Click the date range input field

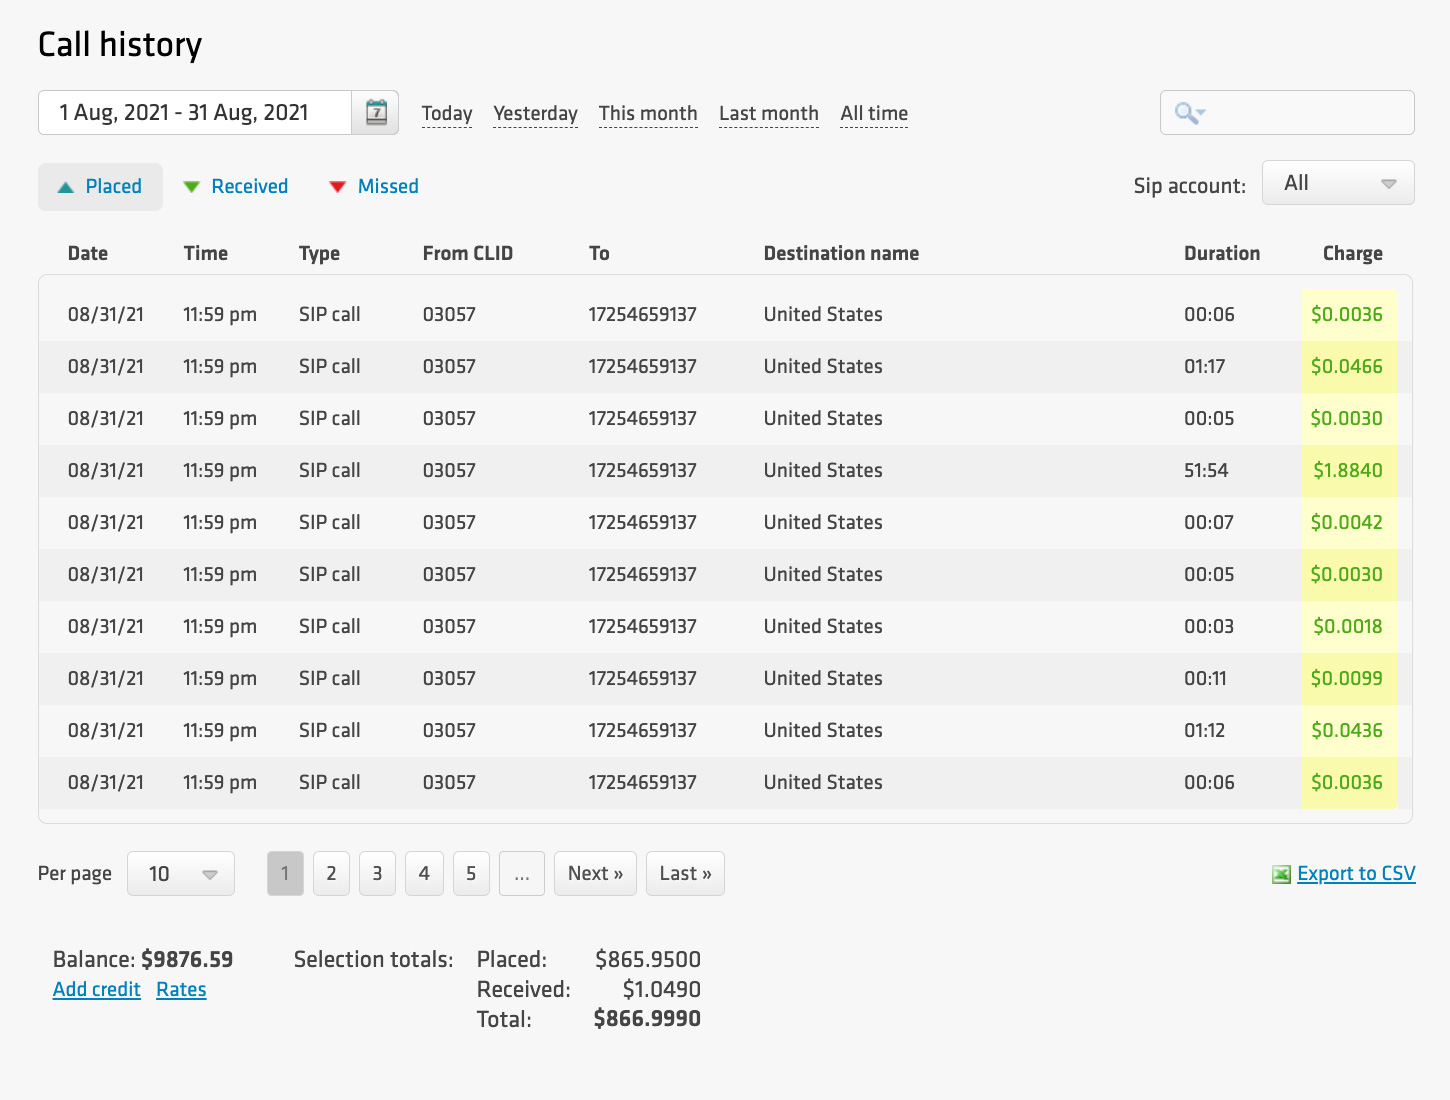[195, 112]
